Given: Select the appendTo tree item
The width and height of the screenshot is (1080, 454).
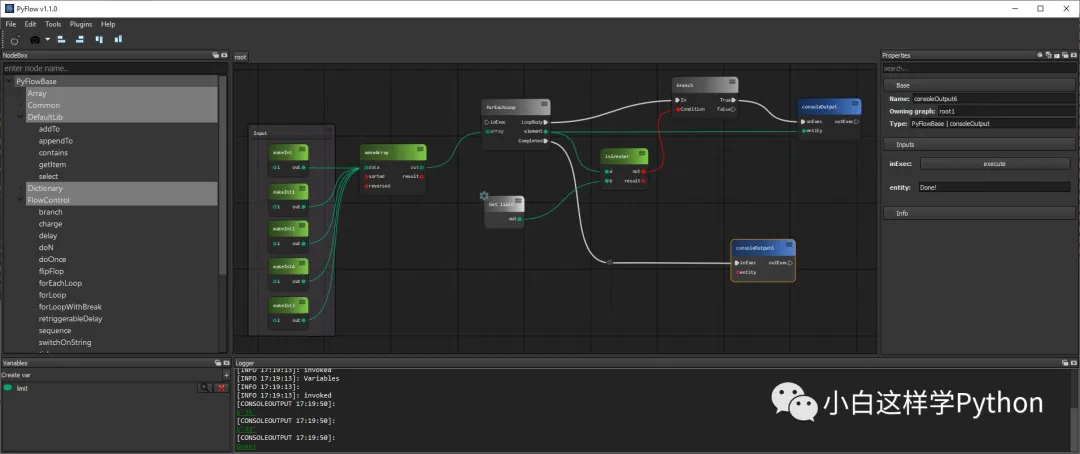Looking at the screenshot, I should [x=56, y=141].
